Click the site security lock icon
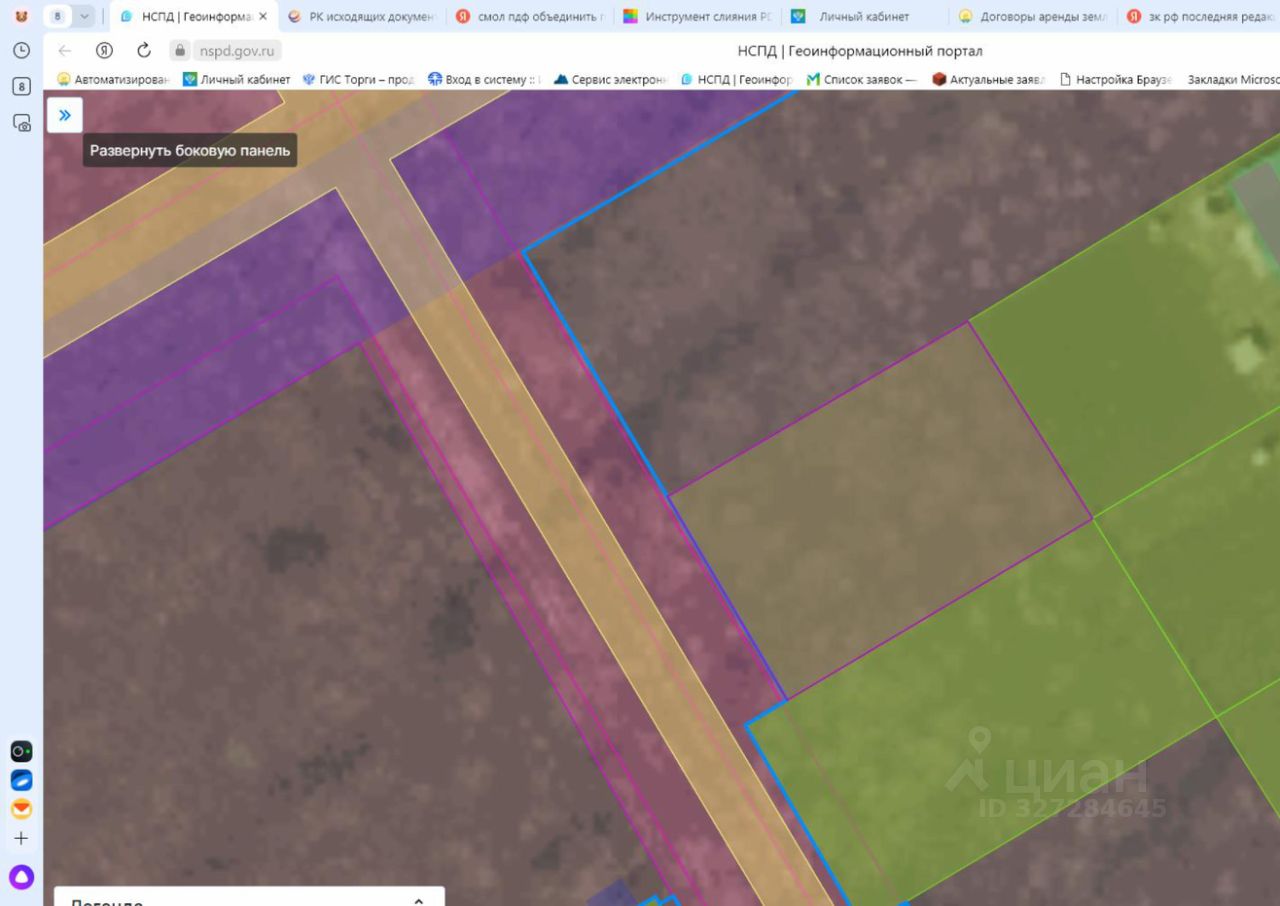 click(180, 51)
